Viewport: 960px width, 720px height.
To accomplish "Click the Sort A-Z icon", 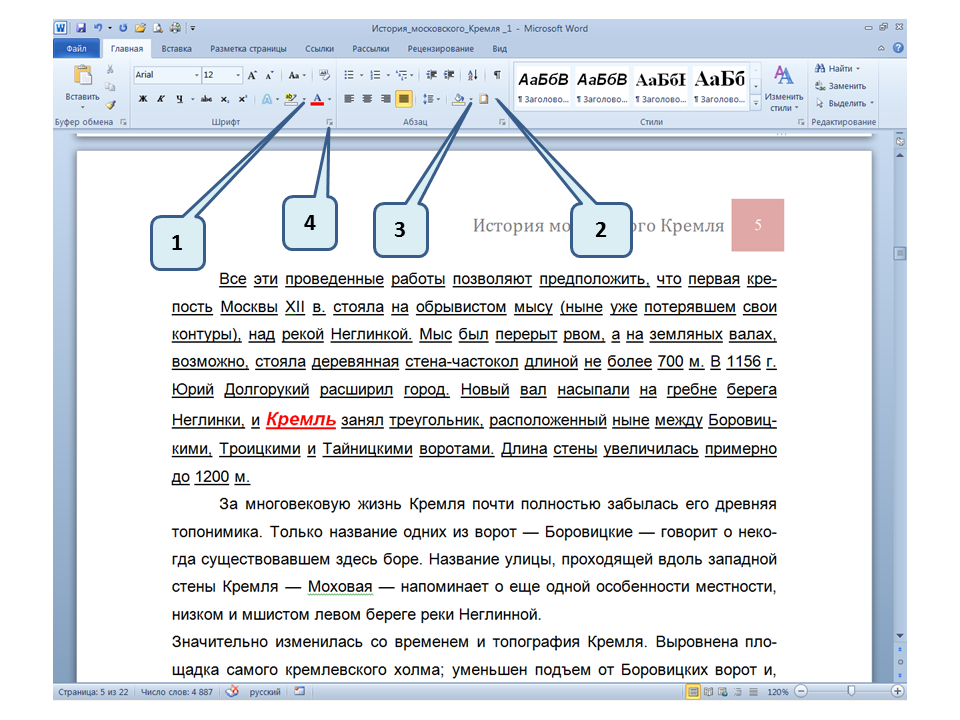I will click(x=473, y=75).
